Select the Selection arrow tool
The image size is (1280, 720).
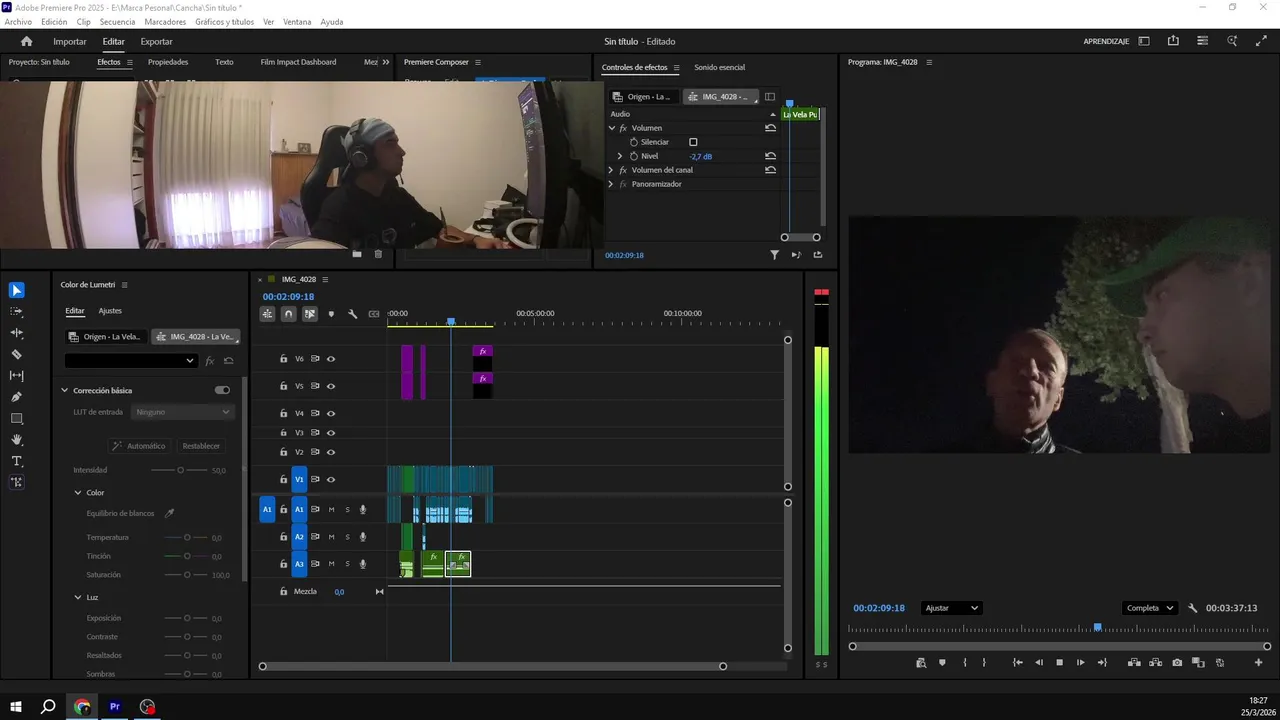point(16,290)
